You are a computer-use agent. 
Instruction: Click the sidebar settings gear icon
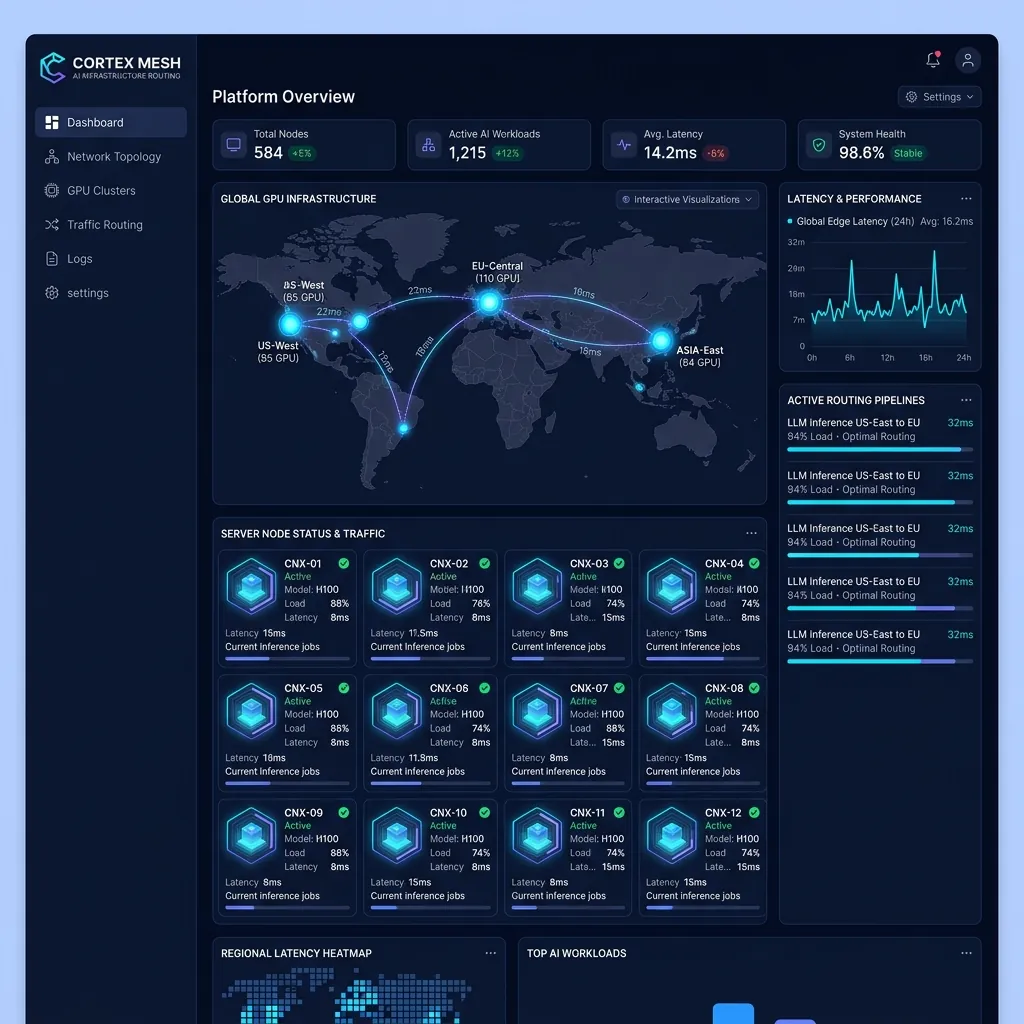[x=52, y=293]
